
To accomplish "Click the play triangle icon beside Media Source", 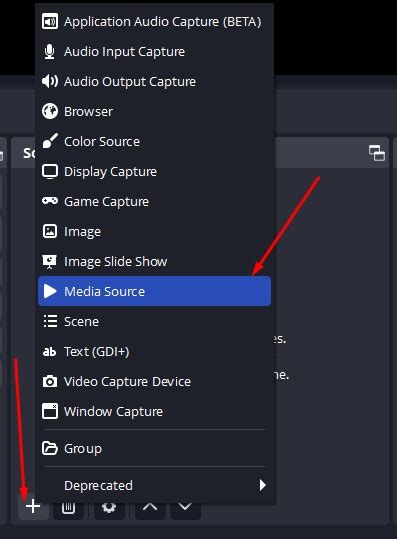I will point(50,291).
